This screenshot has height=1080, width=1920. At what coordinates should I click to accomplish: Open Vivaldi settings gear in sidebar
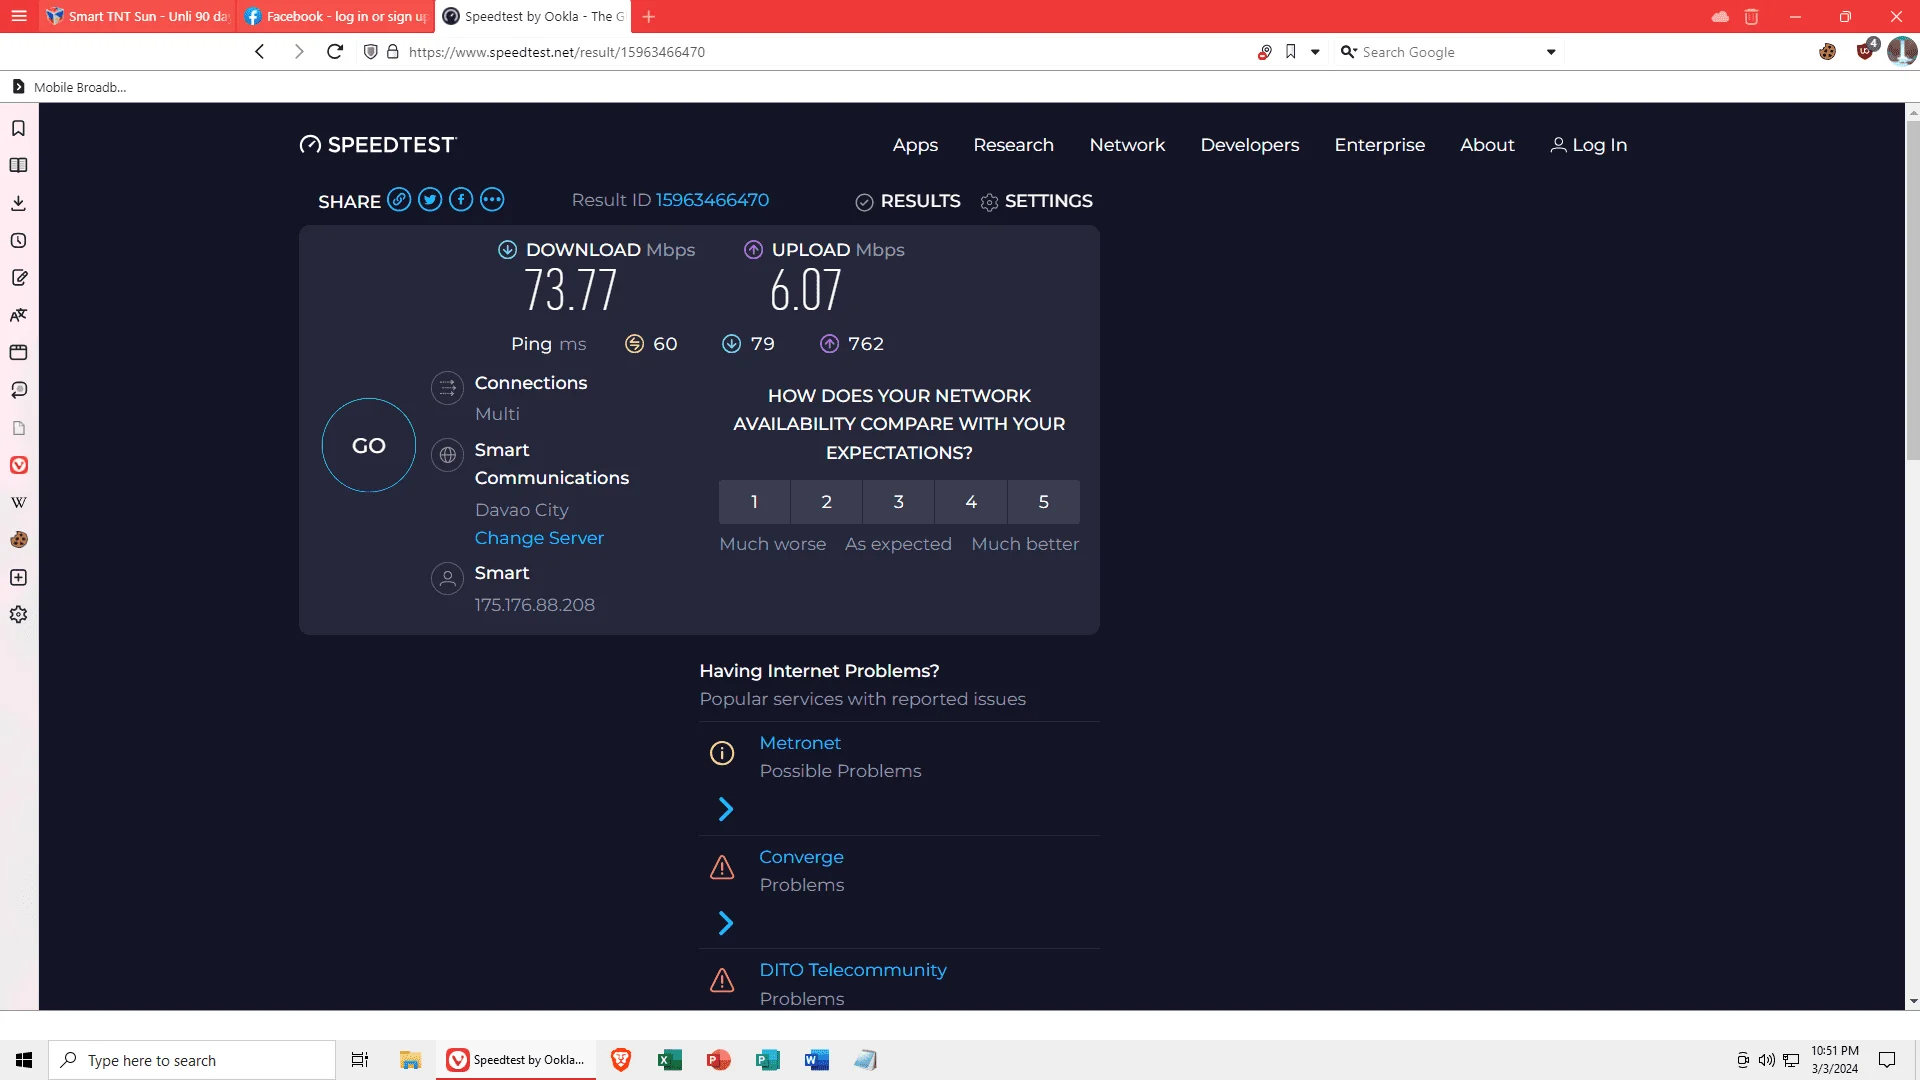(18, 615)
